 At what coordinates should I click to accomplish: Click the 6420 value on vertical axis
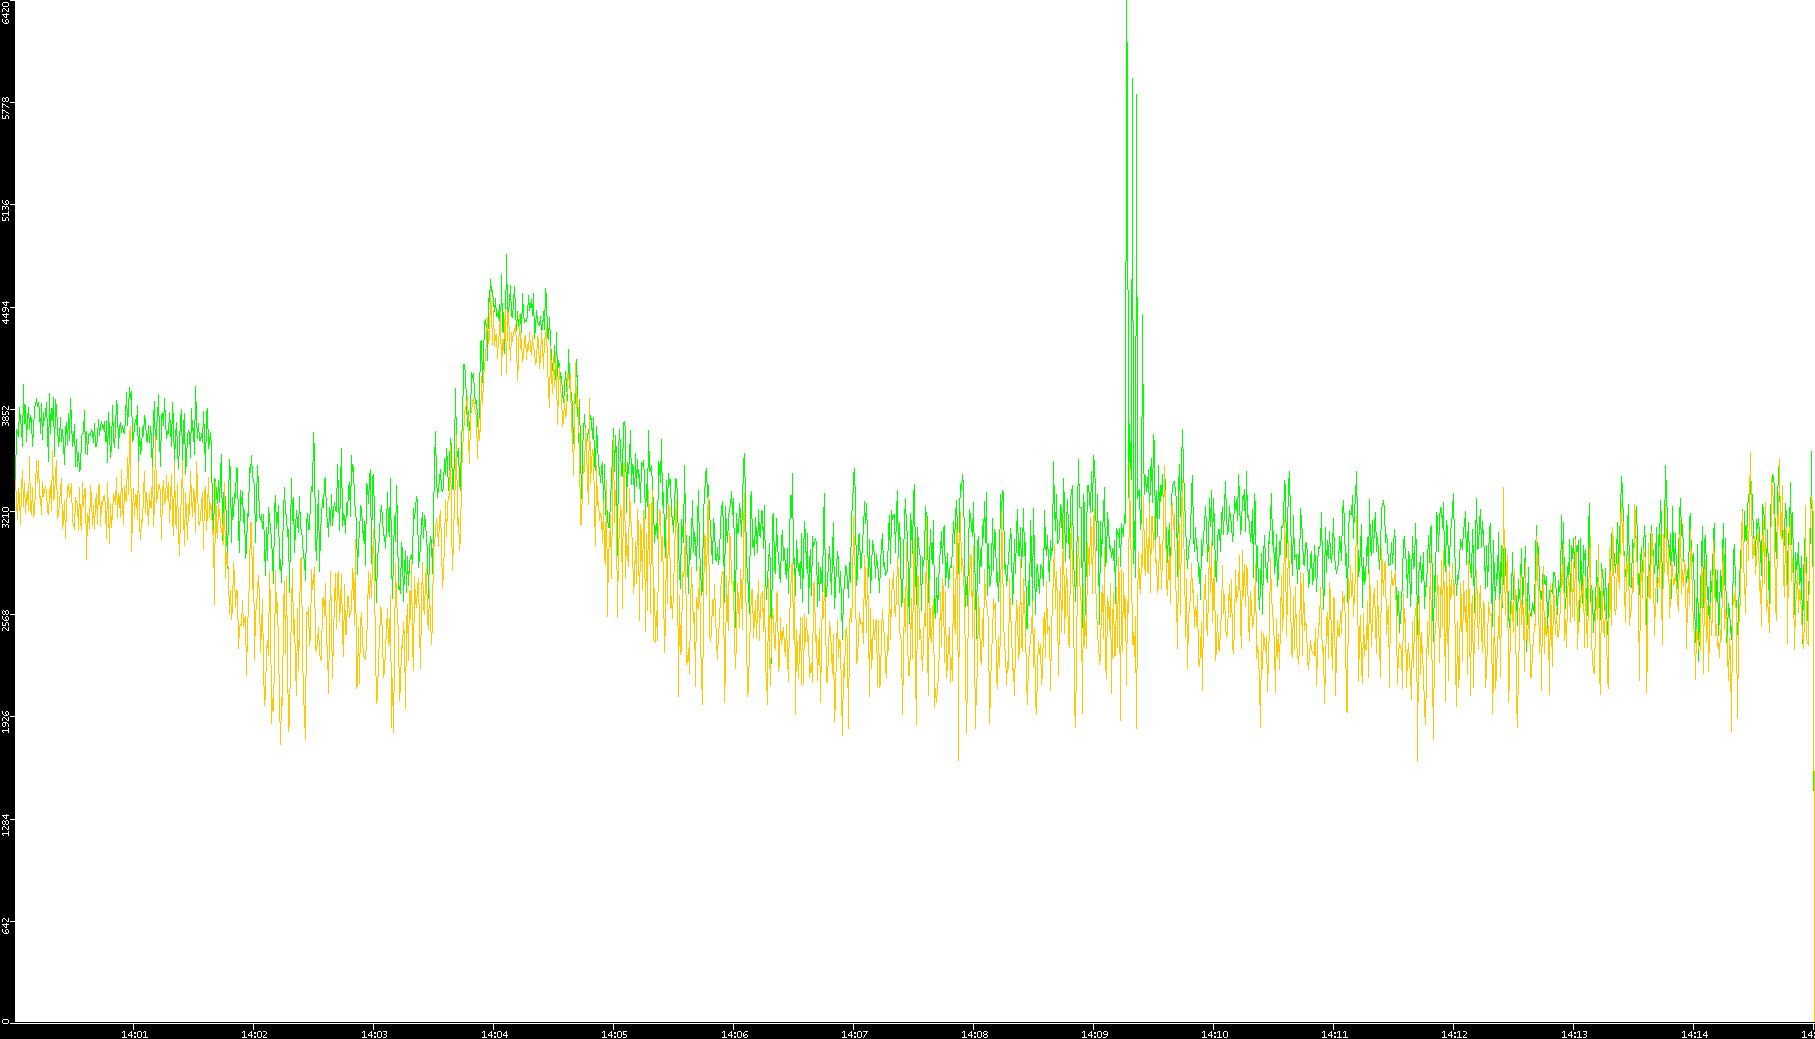point(6,12)
